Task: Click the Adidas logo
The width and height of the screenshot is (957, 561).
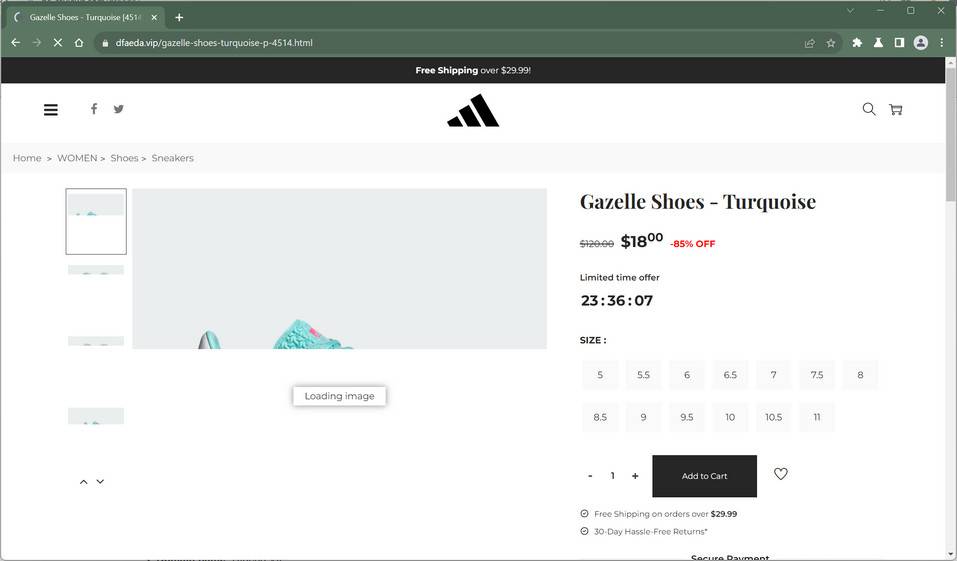Action: 473,110
